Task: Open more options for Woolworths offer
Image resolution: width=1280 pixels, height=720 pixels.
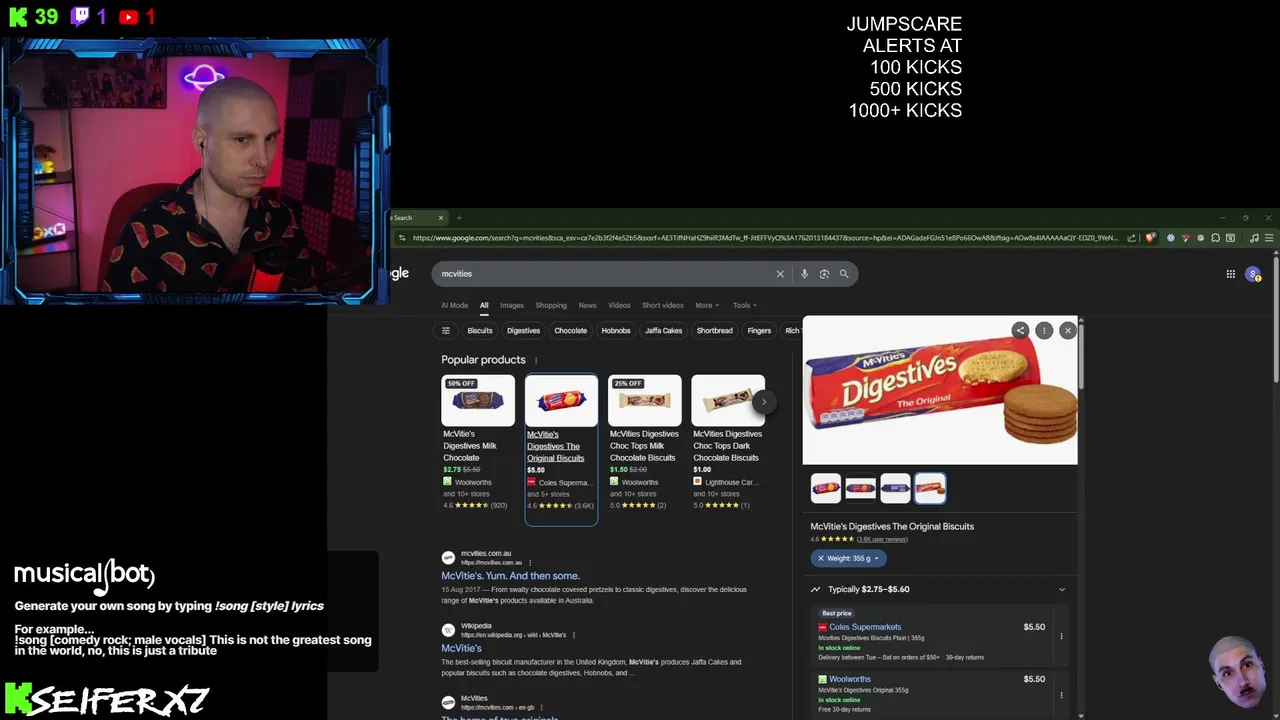Action: (x=1061, y=694)
